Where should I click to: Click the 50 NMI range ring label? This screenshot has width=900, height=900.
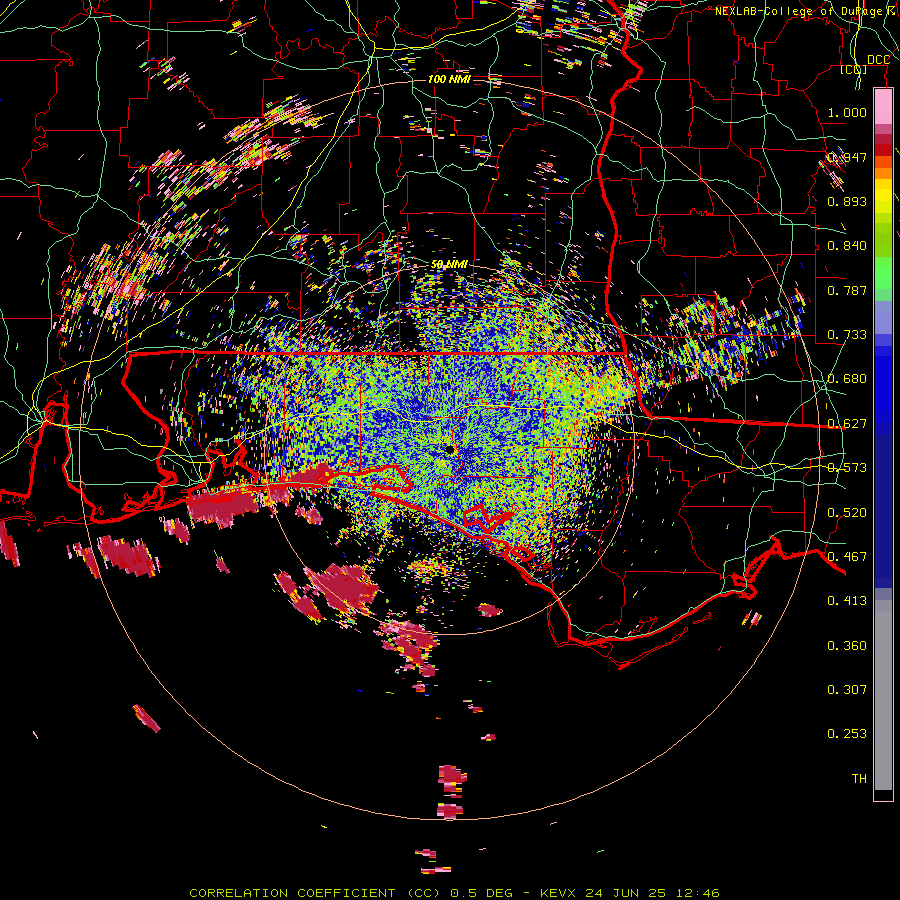pos(449,264)
